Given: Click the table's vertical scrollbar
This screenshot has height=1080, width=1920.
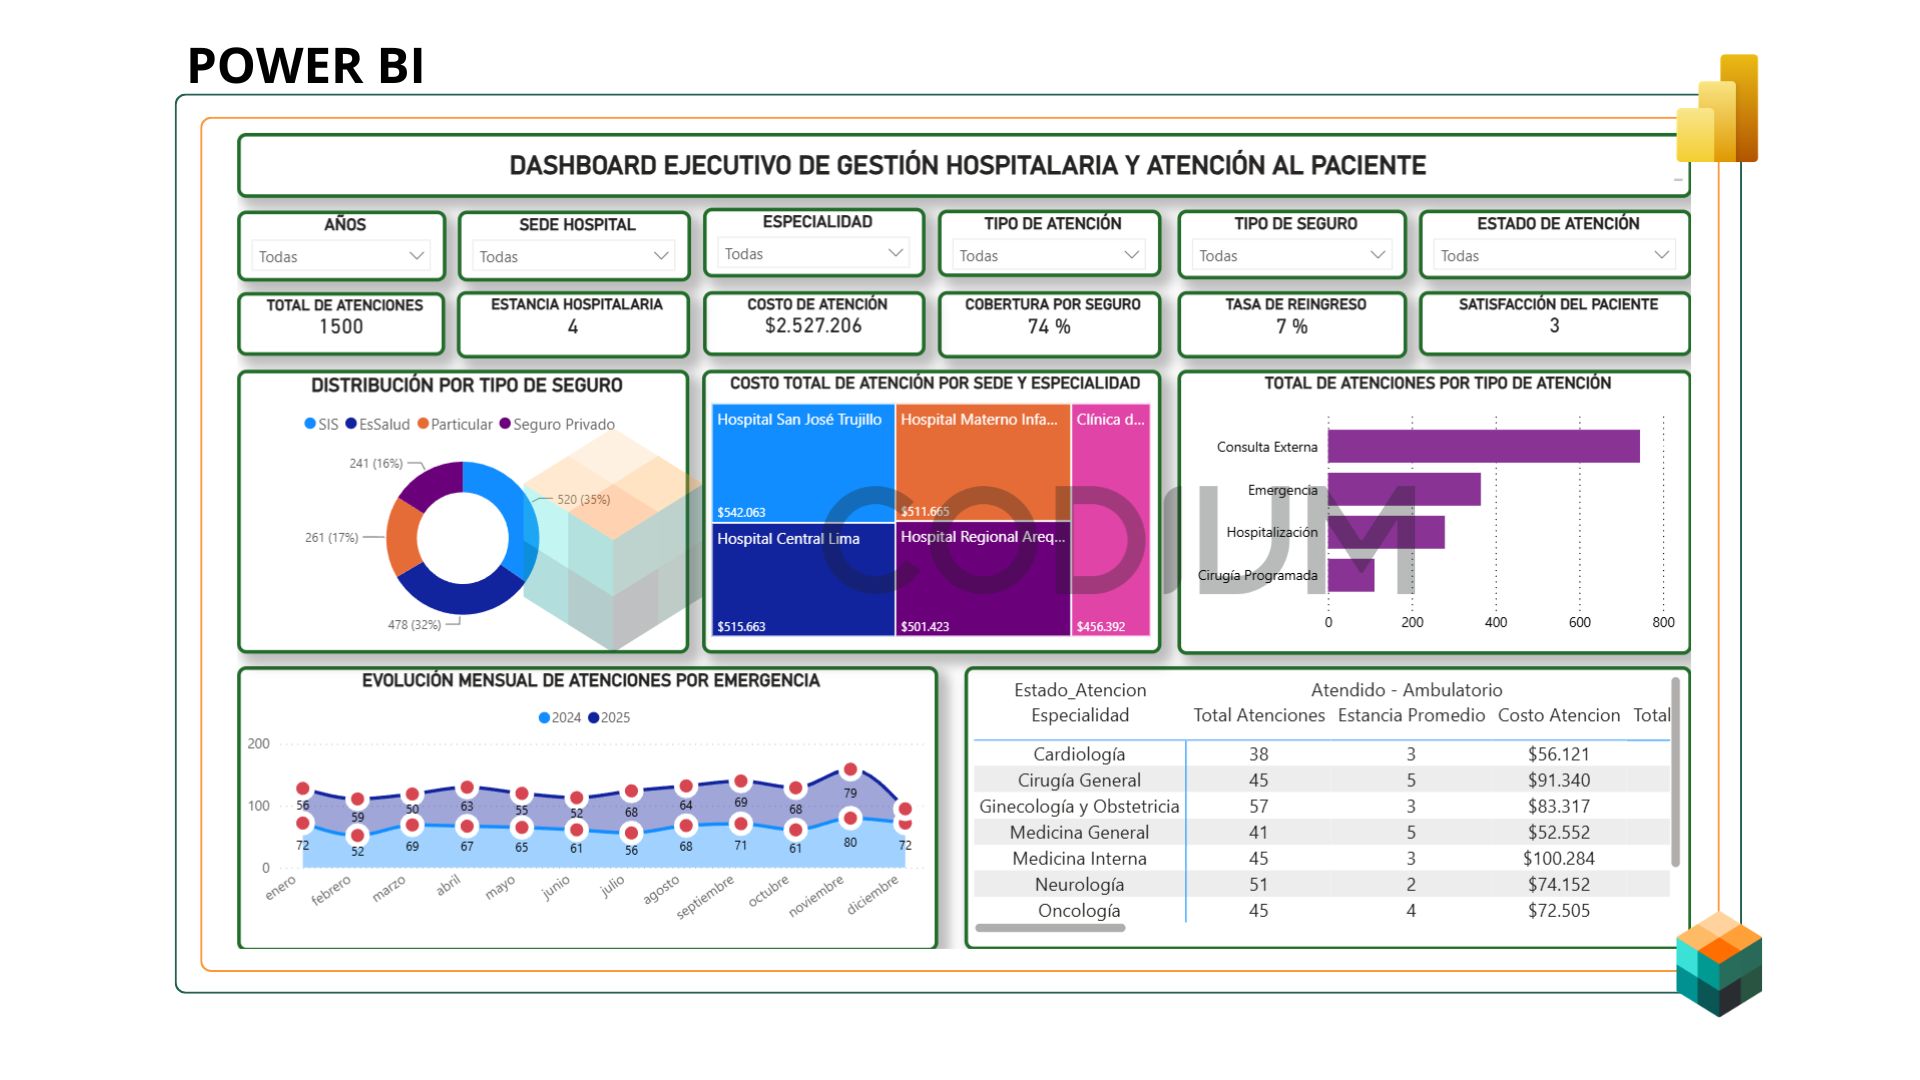Looking at the screenshot, I should (1675, 773).
